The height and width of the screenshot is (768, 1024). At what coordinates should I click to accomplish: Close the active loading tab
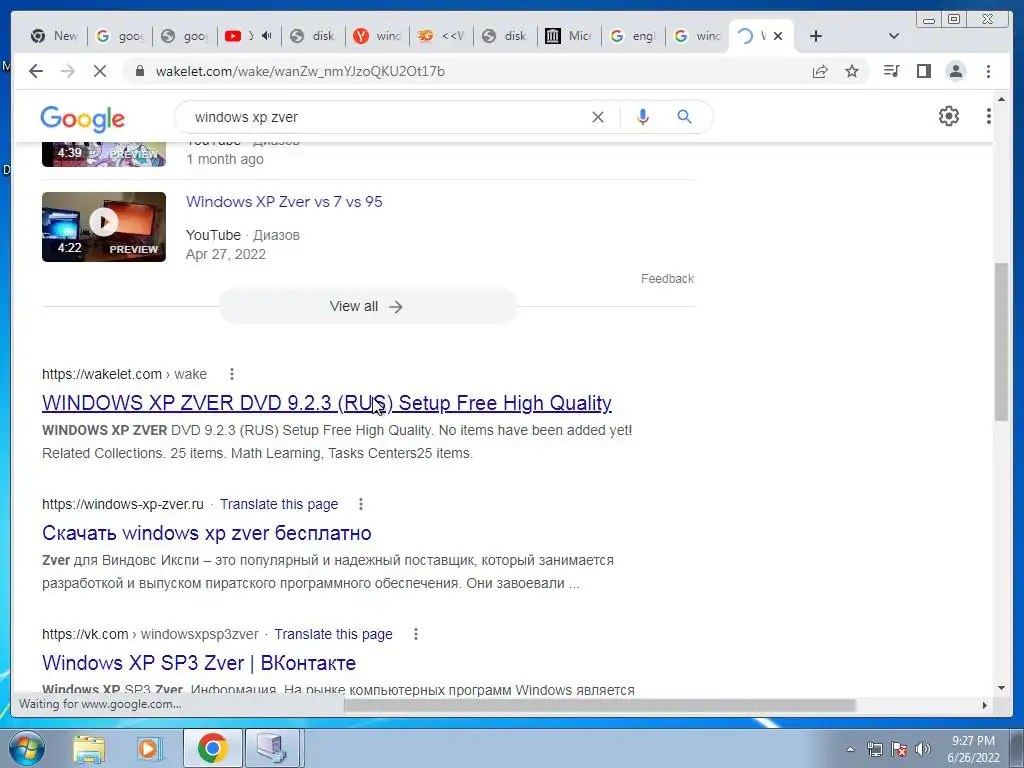(778, 36)
